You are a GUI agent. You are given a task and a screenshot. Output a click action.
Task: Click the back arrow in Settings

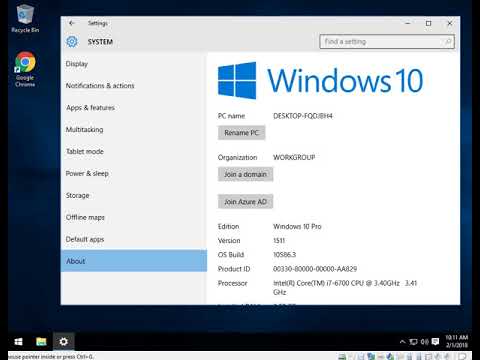point(72,23)
